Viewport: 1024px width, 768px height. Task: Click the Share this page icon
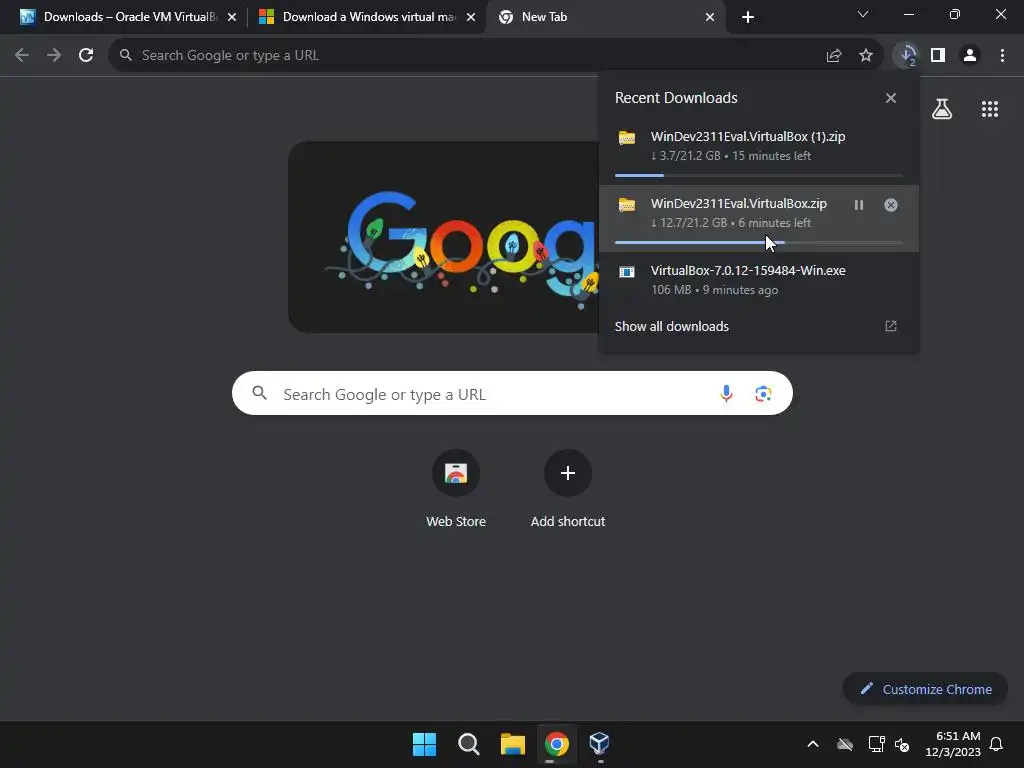click(x=834, y=56)
